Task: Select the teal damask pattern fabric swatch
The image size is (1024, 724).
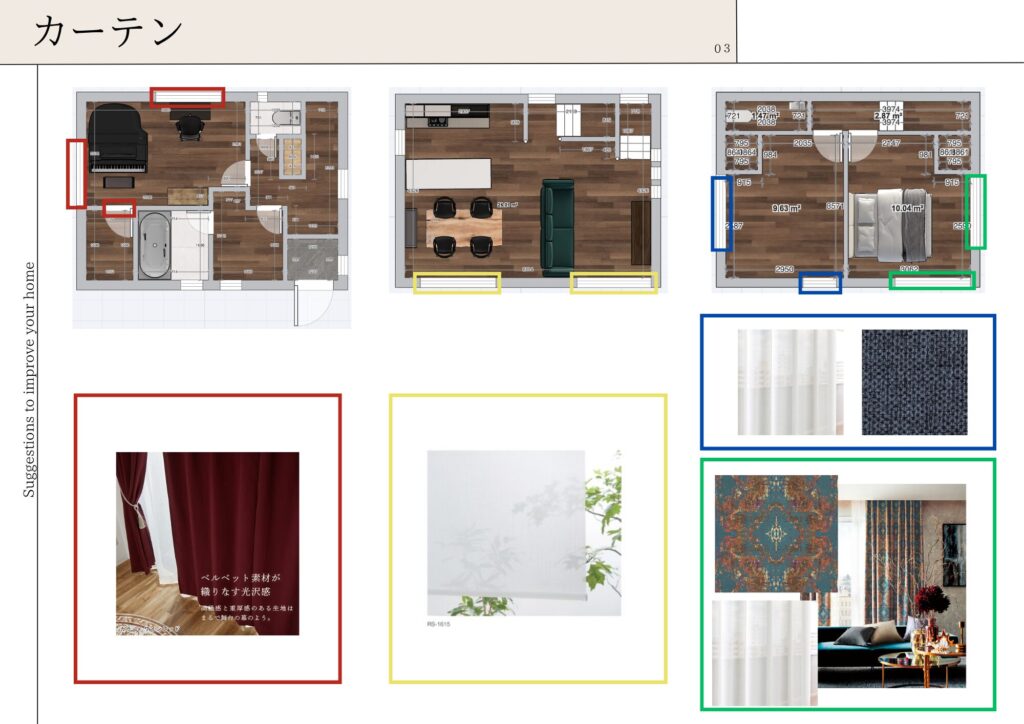Action: (776, 533)
